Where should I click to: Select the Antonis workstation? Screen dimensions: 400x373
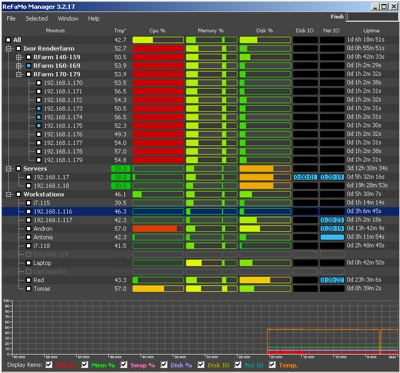pyautogui.click(x=200, y=237)
